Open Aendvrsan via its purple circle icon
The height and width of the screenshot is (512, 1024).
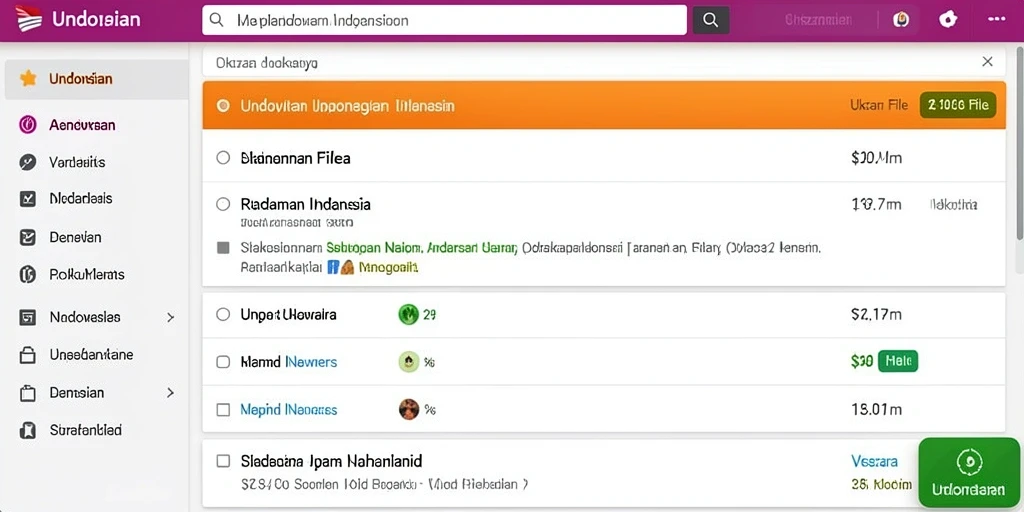[27, 125]
